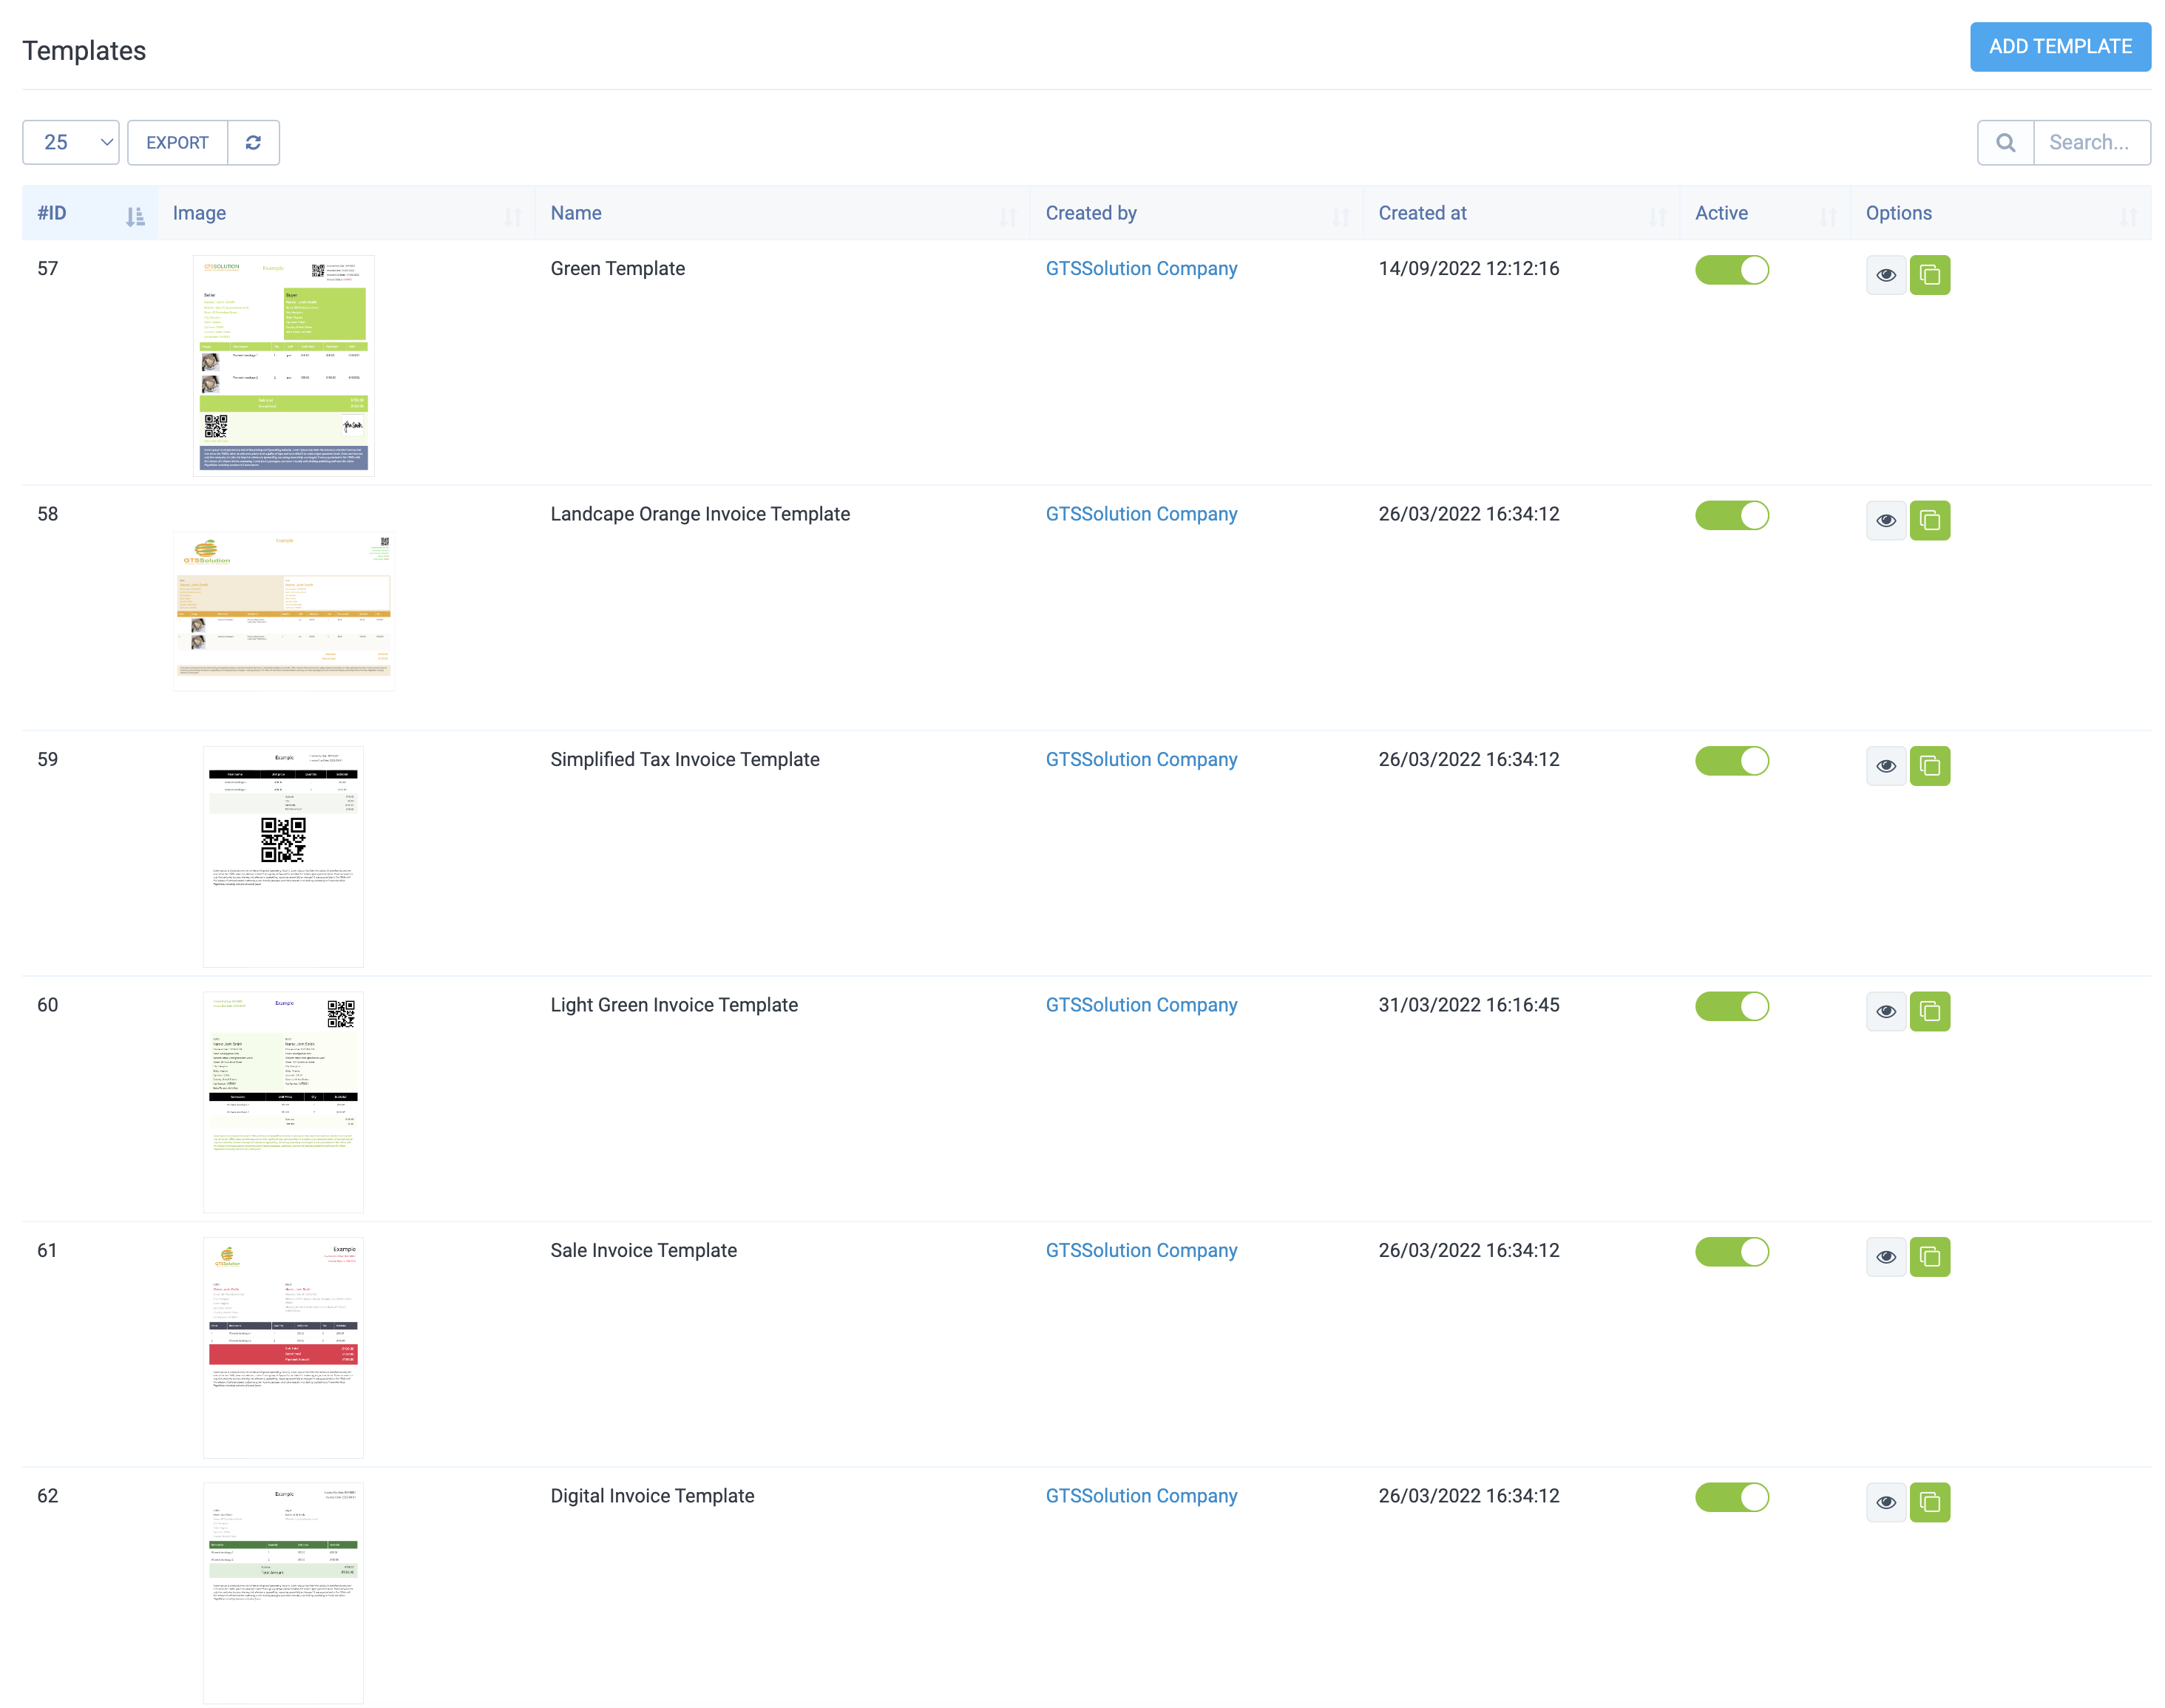Viewport: 2165px width, 1708px height.
Task: Turn off Digital Invoice Template active switch
Action: 1732,1497
